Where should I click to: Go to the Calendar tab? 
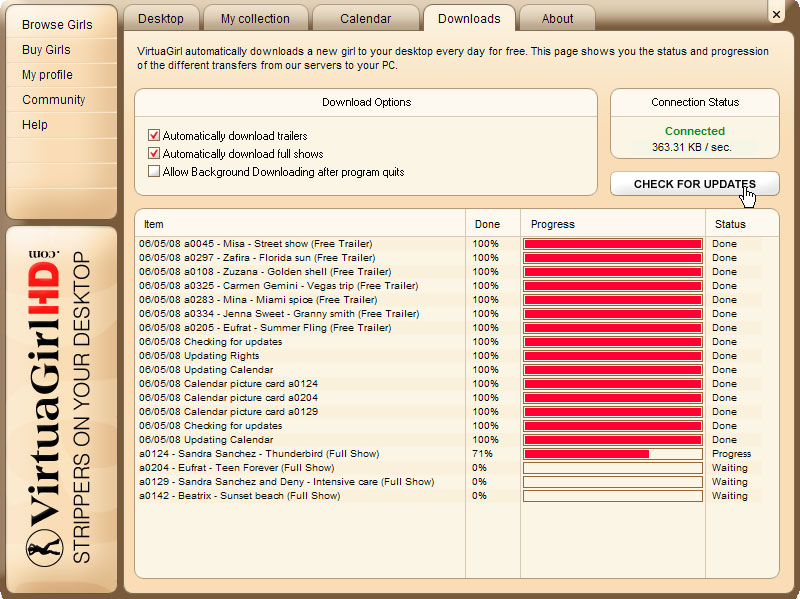coord(365,19)
